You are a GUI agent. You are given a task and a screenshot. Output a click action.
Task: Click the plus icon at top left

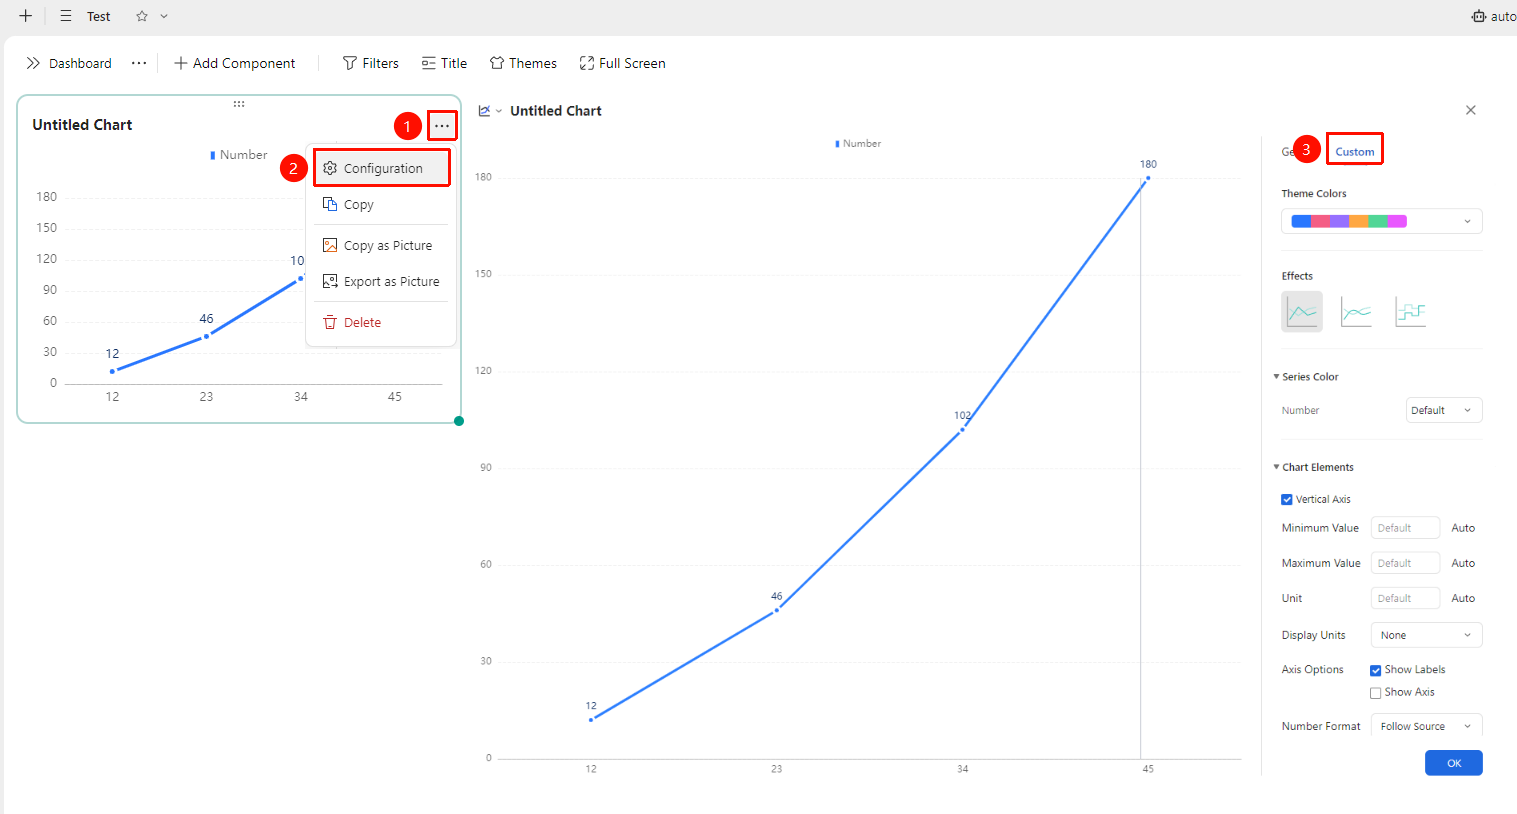(26, 16)
